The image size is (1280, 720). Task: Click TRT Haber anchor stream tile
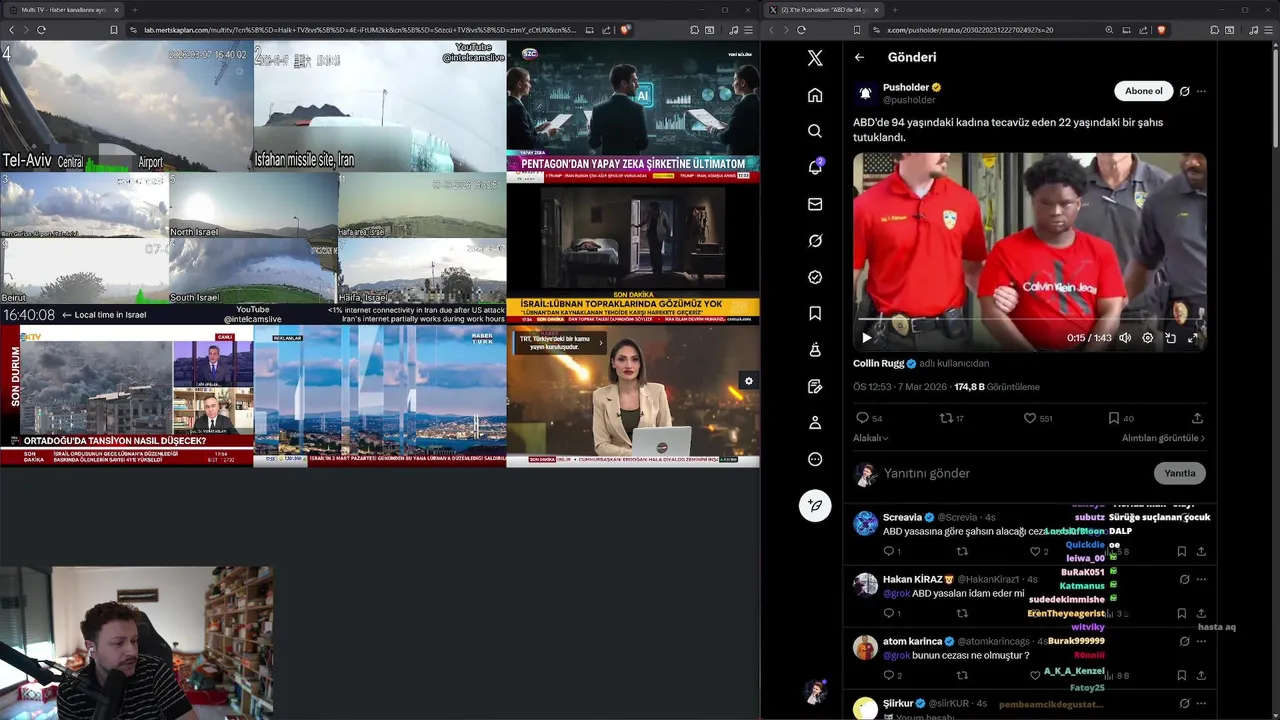[x=633, y=396]
